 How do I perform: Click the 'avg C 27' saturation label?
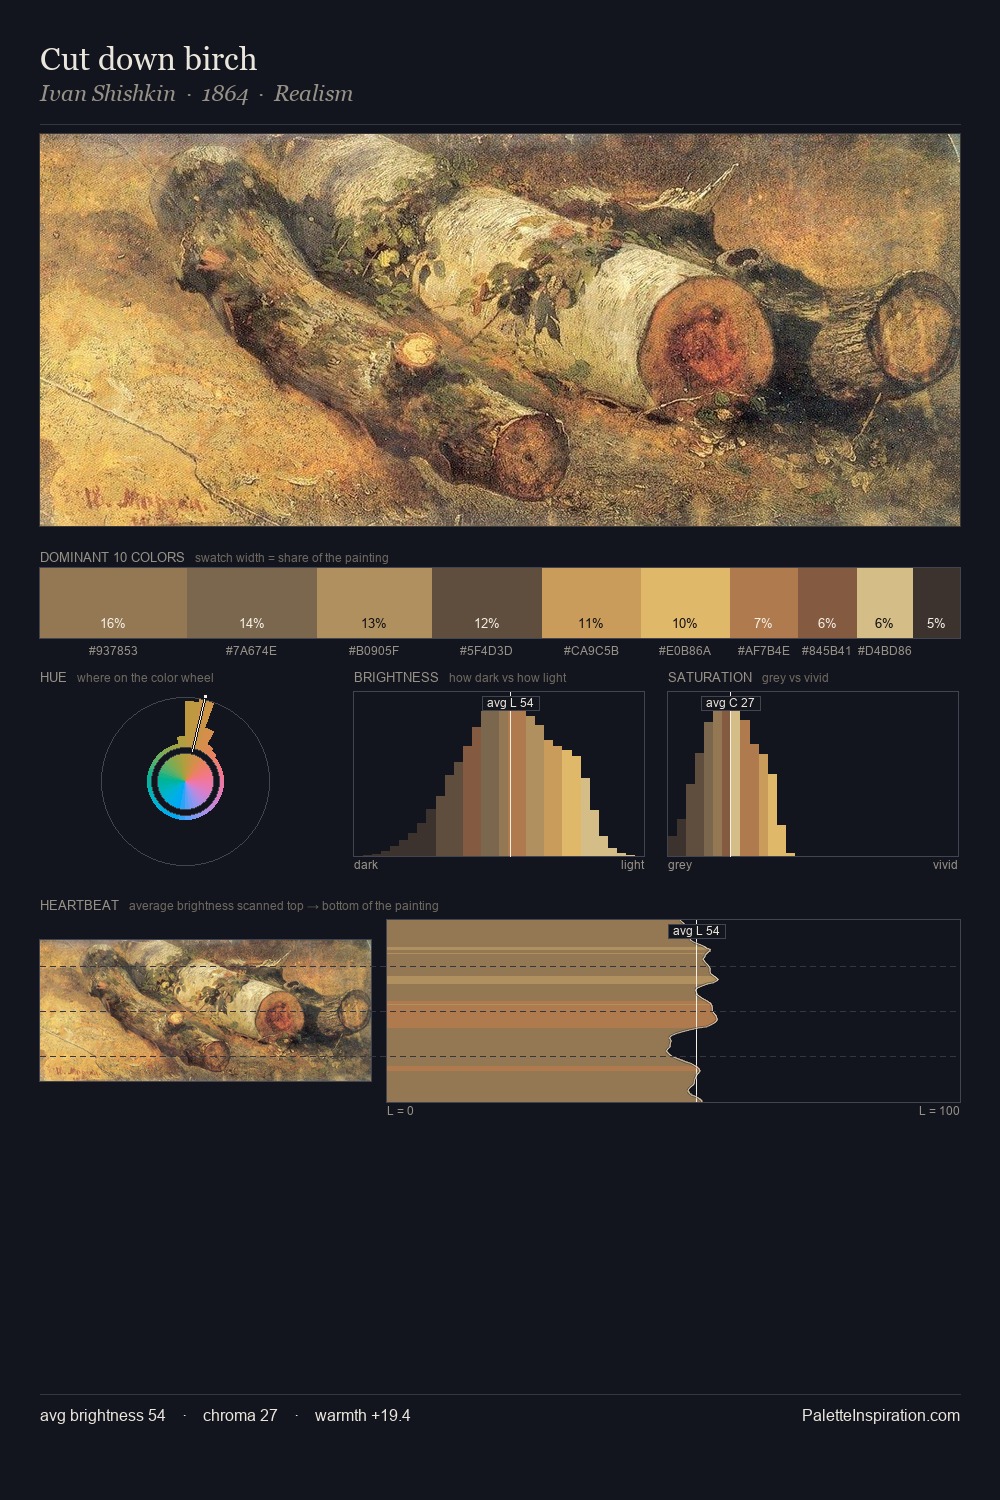point(730,703)
